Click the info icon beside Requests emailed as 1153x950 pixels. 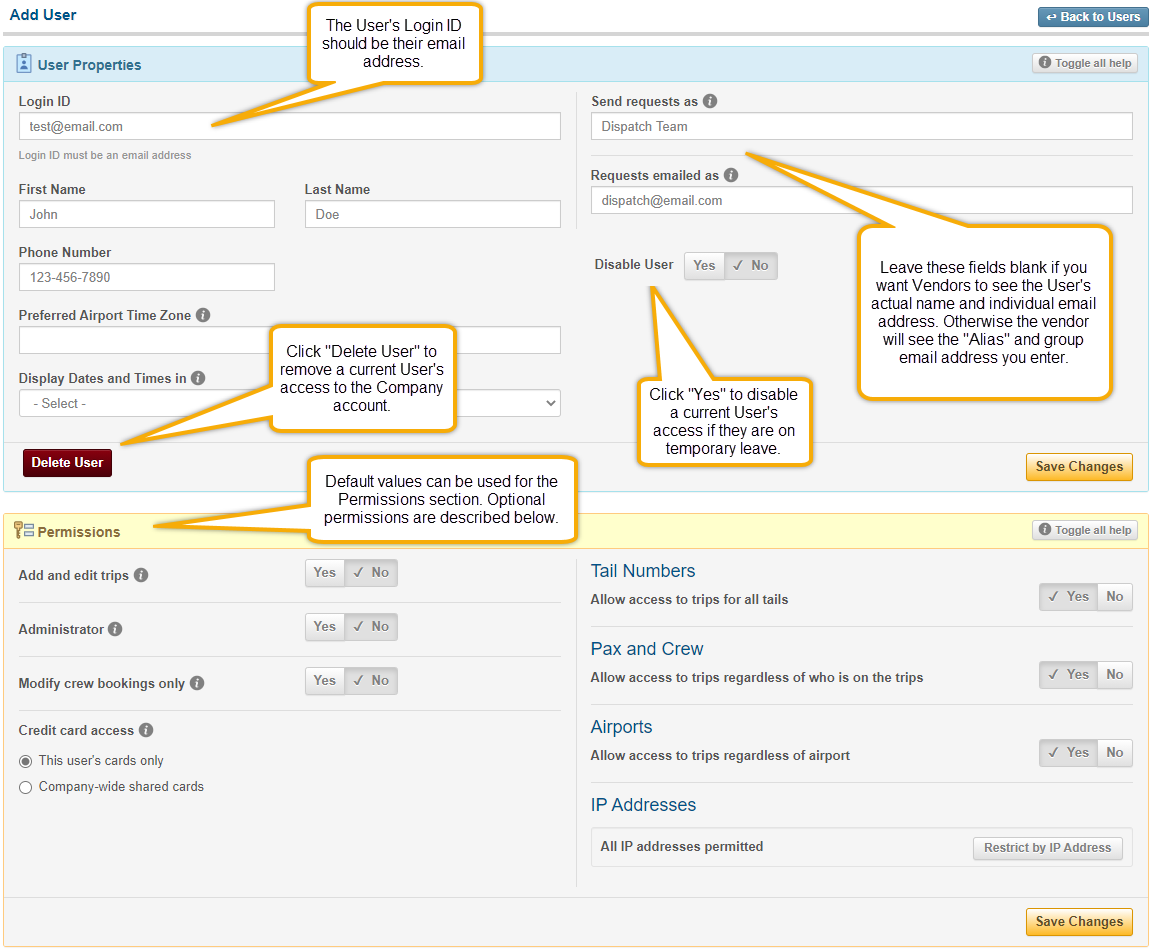[x=731, y=175]
